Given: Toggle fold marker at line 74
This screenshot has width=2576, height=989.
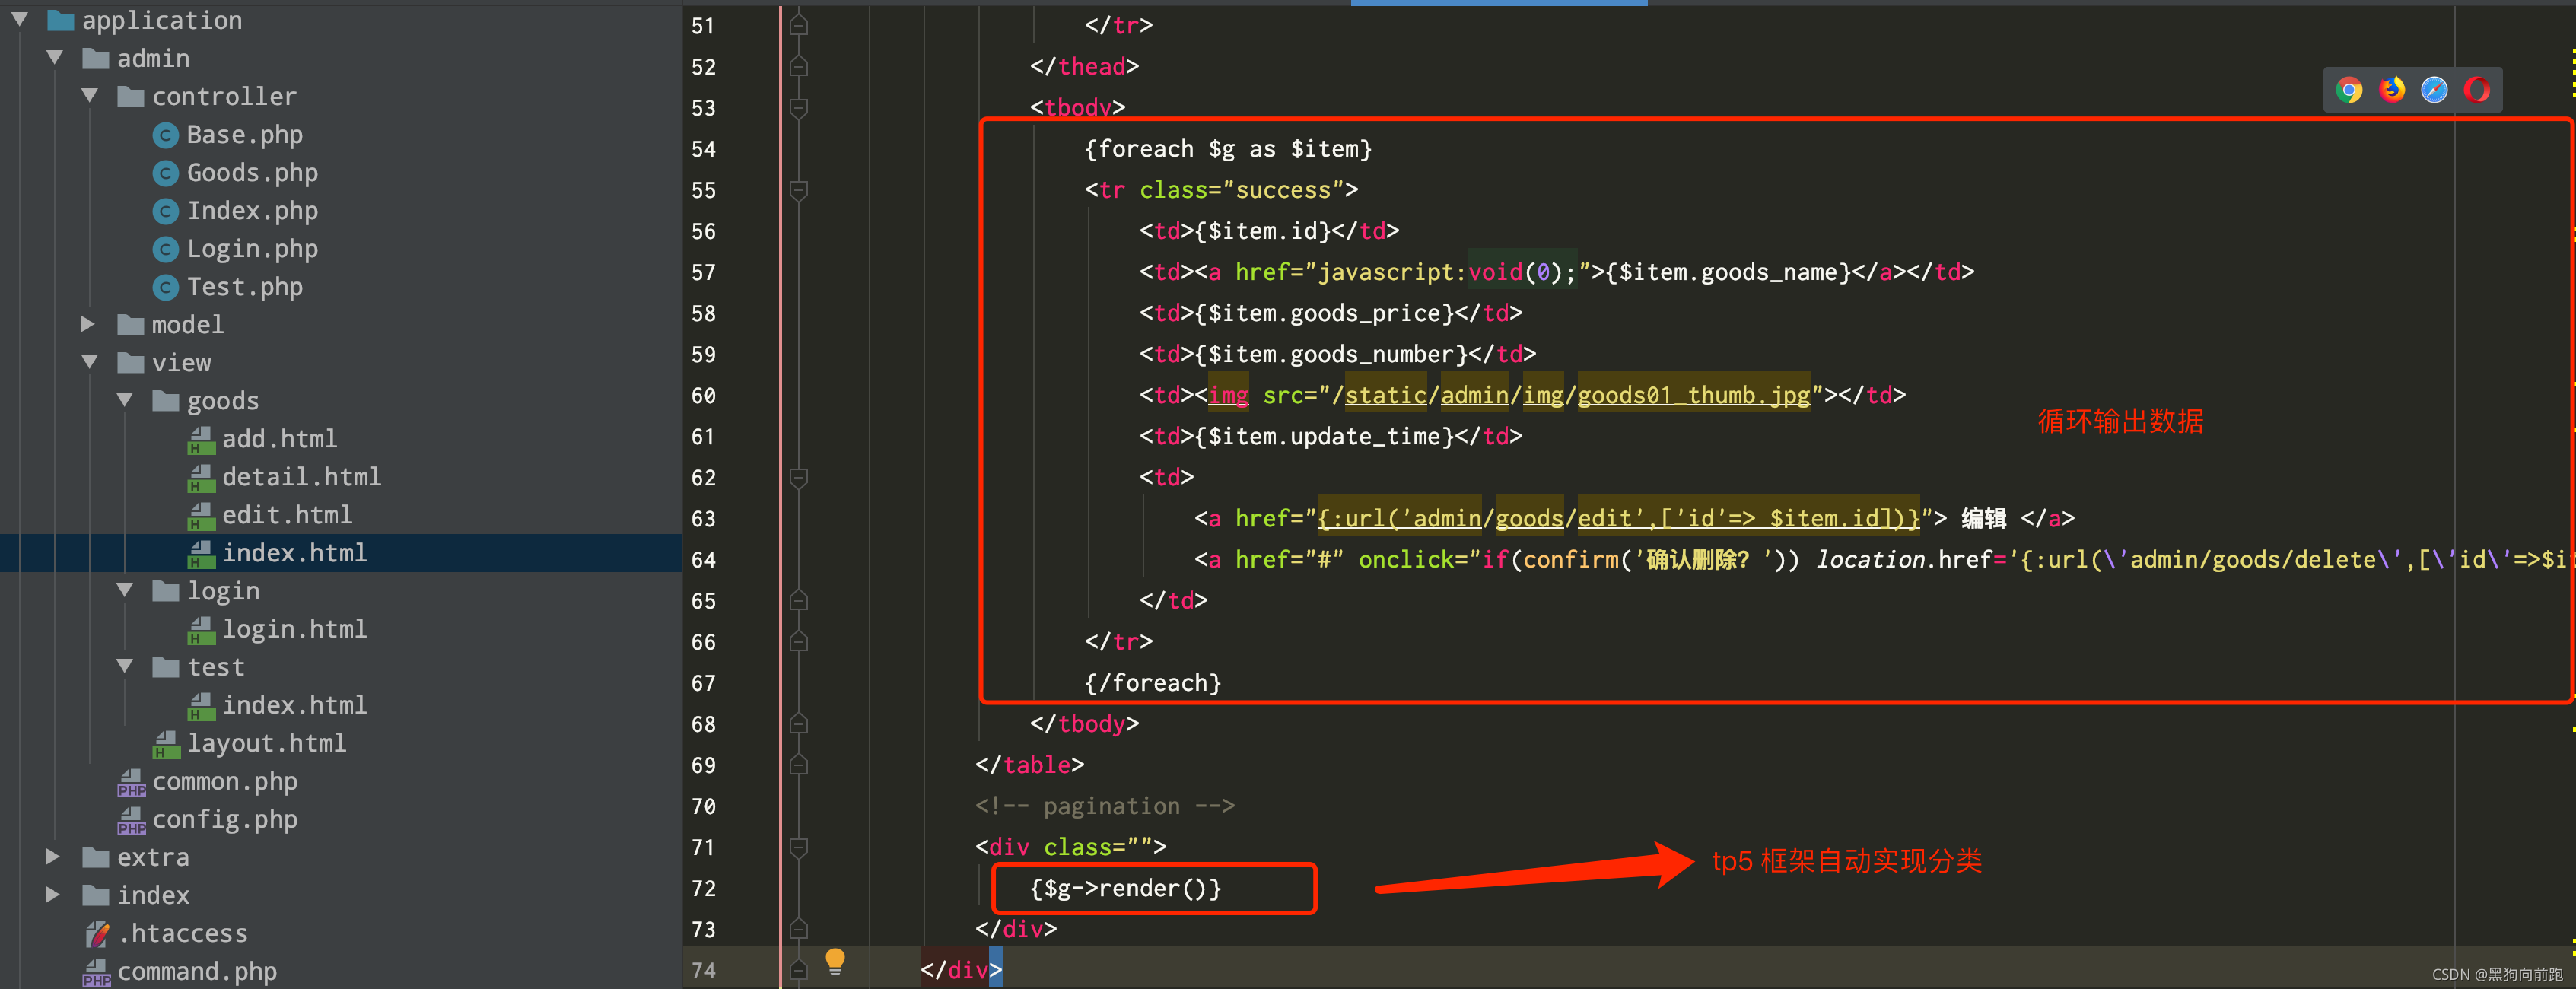Looking at the screenshot, I should (x=798, y=970).
